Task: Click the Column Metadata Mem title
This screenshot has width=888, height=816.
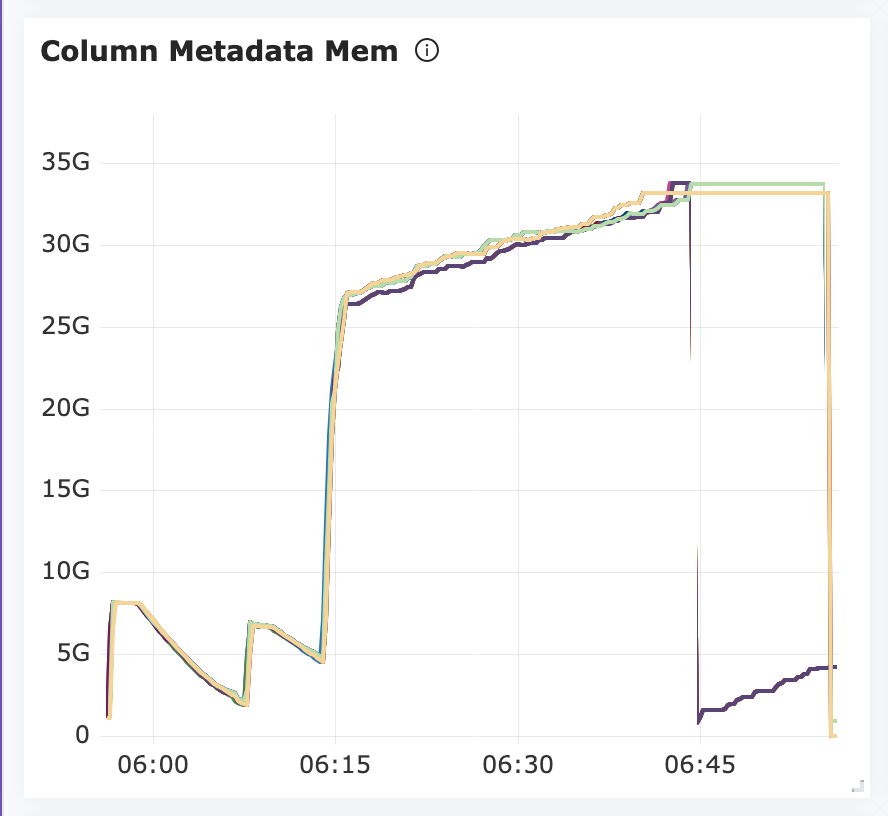Action: pos(219,51)
